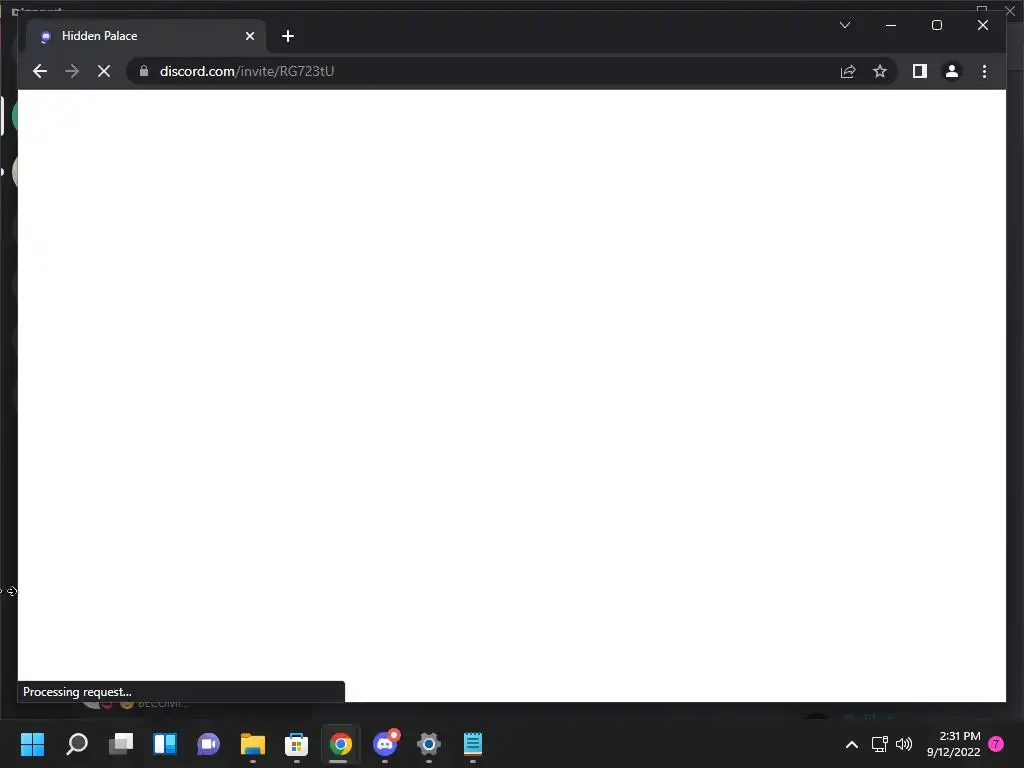Viewport: 1024px width, 768px height.
Task: Open Settings gear on taskbar
Action: (x=428, y=744)
